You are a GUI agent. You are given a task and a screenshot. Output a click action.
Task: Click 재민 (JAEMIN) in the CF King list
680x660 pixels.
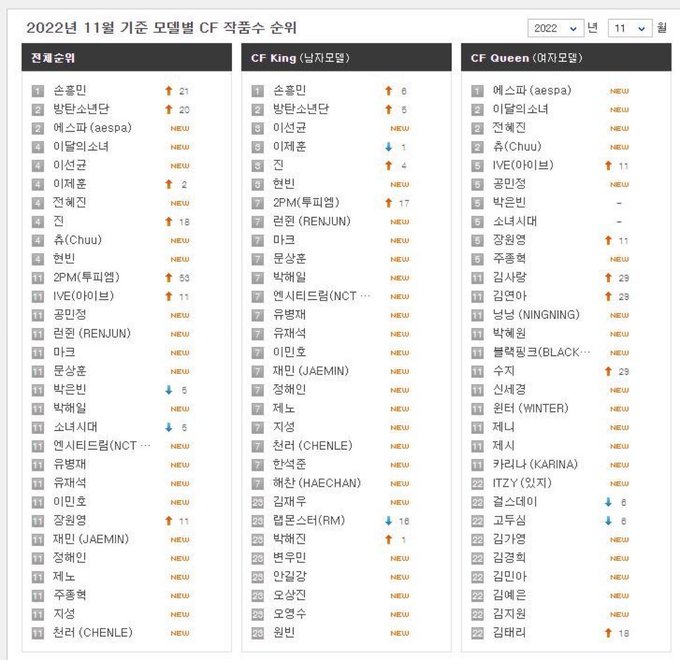tap(311, 371)
